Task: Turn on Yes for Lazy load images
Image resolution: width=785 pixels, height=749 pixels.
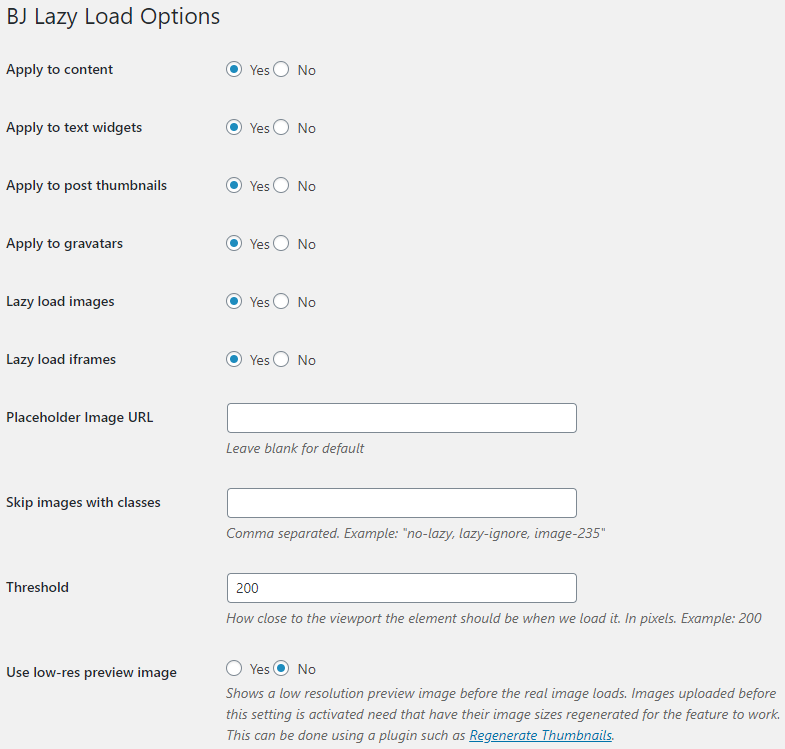Action: (235, 302)
